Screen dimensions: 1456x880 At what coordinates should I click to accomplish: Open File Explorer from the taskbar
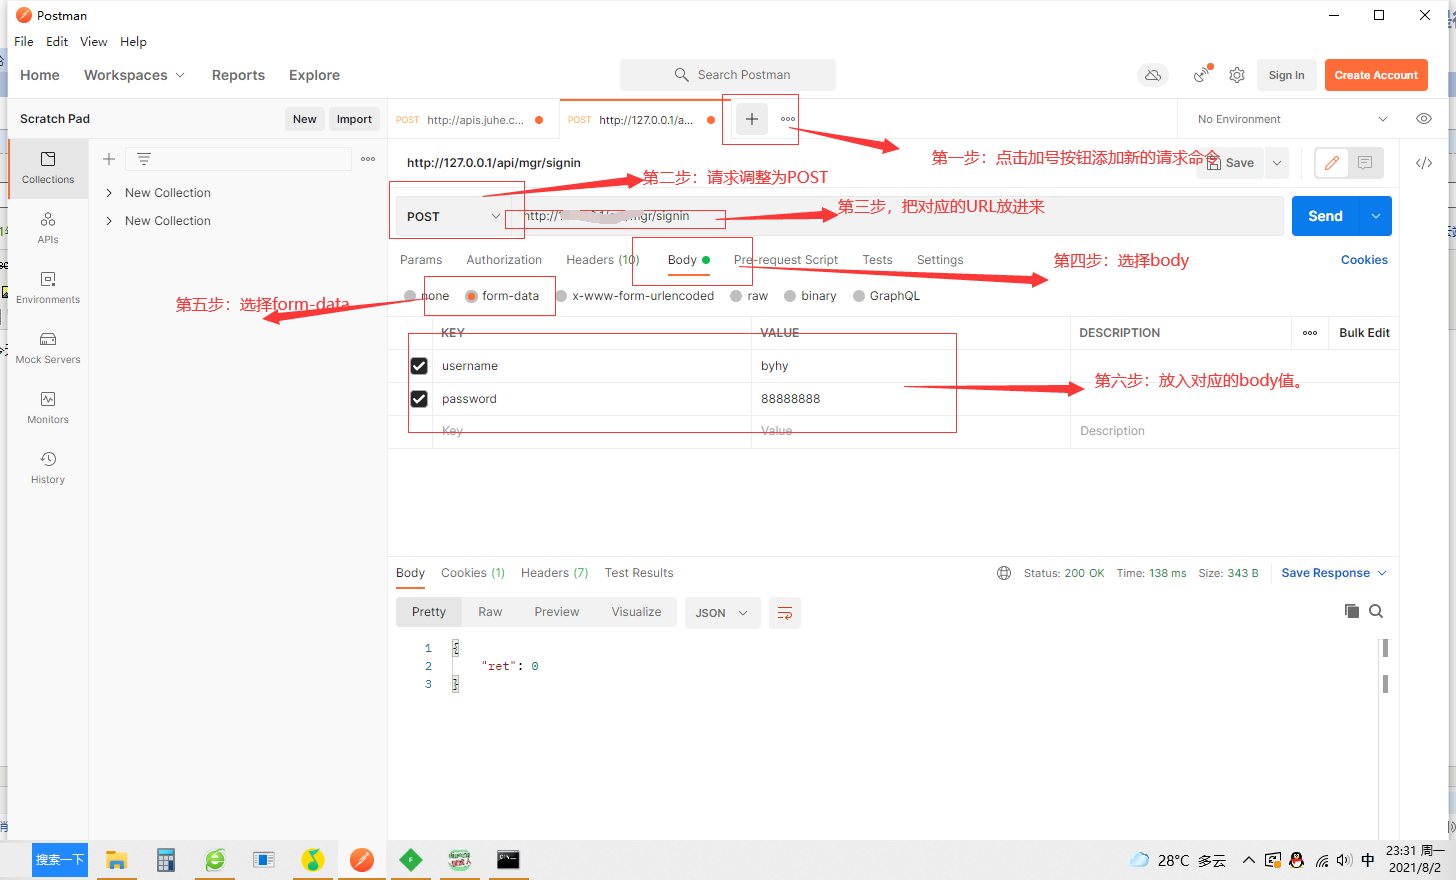(117, 860)
